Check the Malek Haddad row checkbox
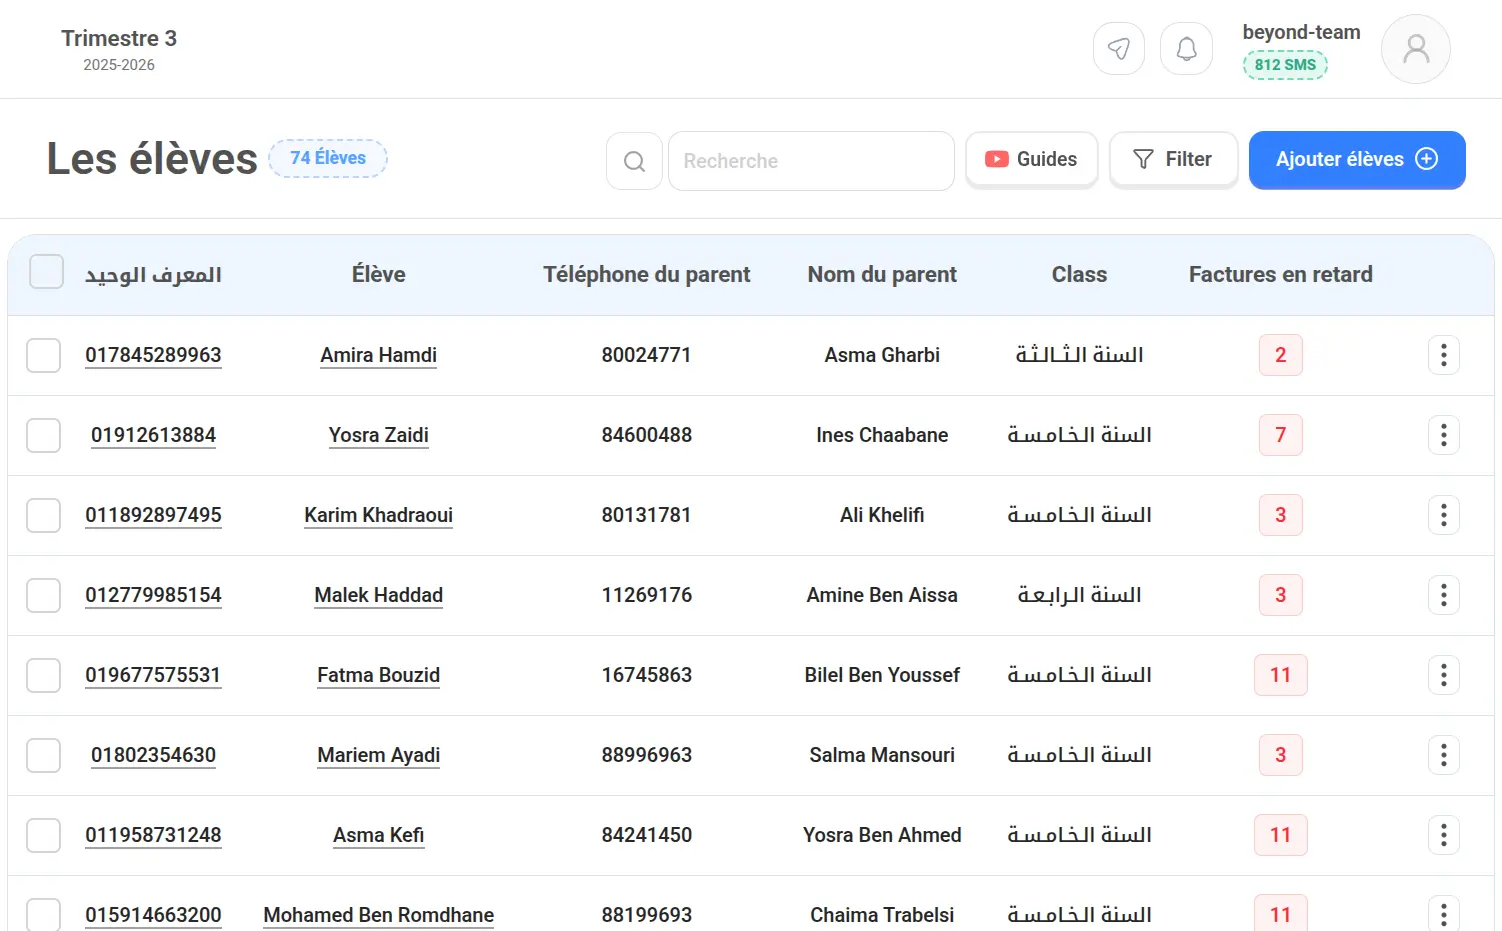1502x931 pixels. click(x=44, y=595)
